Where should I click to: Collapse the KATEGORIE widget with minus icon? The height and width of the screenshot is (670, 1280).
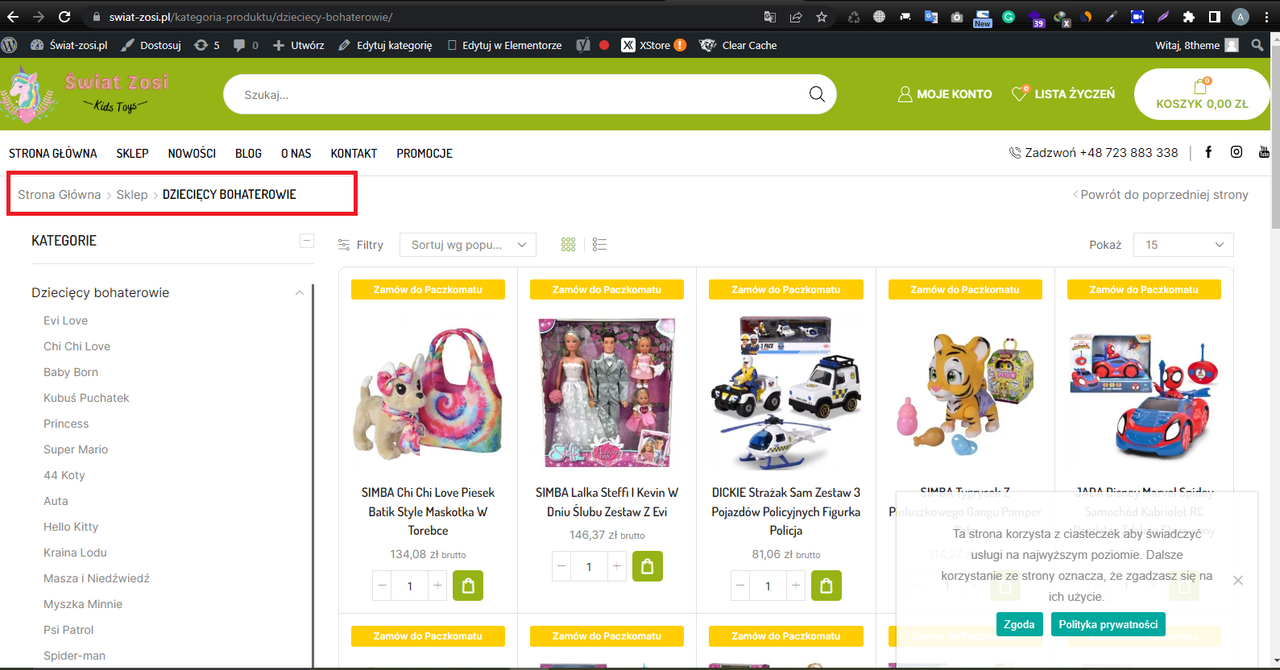307,241
